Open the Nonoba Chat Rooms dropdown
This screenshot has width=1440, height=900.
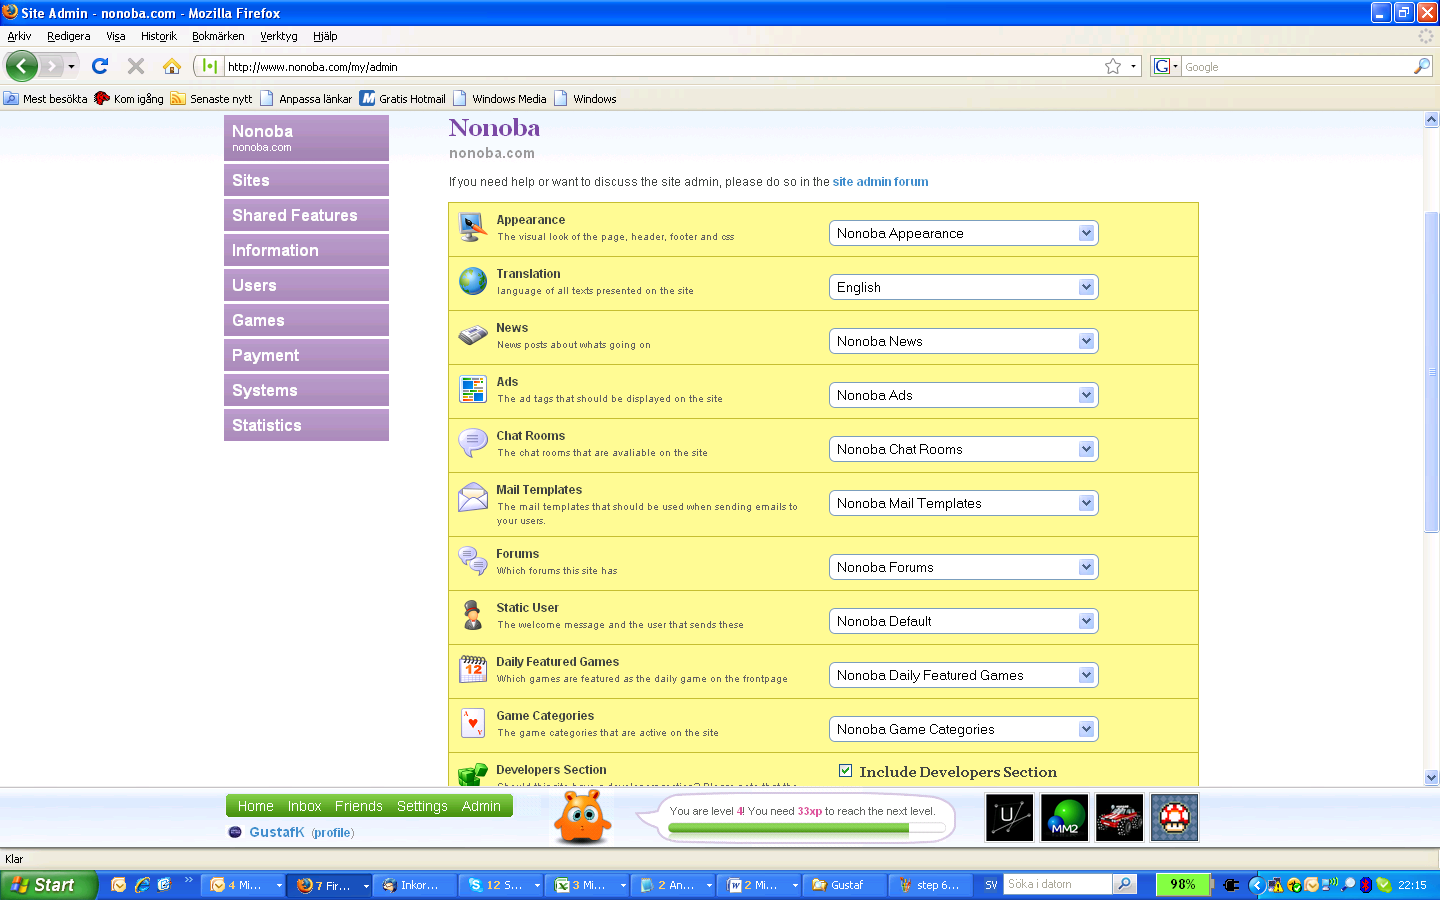pyautogui.click(x=964, y=449)
